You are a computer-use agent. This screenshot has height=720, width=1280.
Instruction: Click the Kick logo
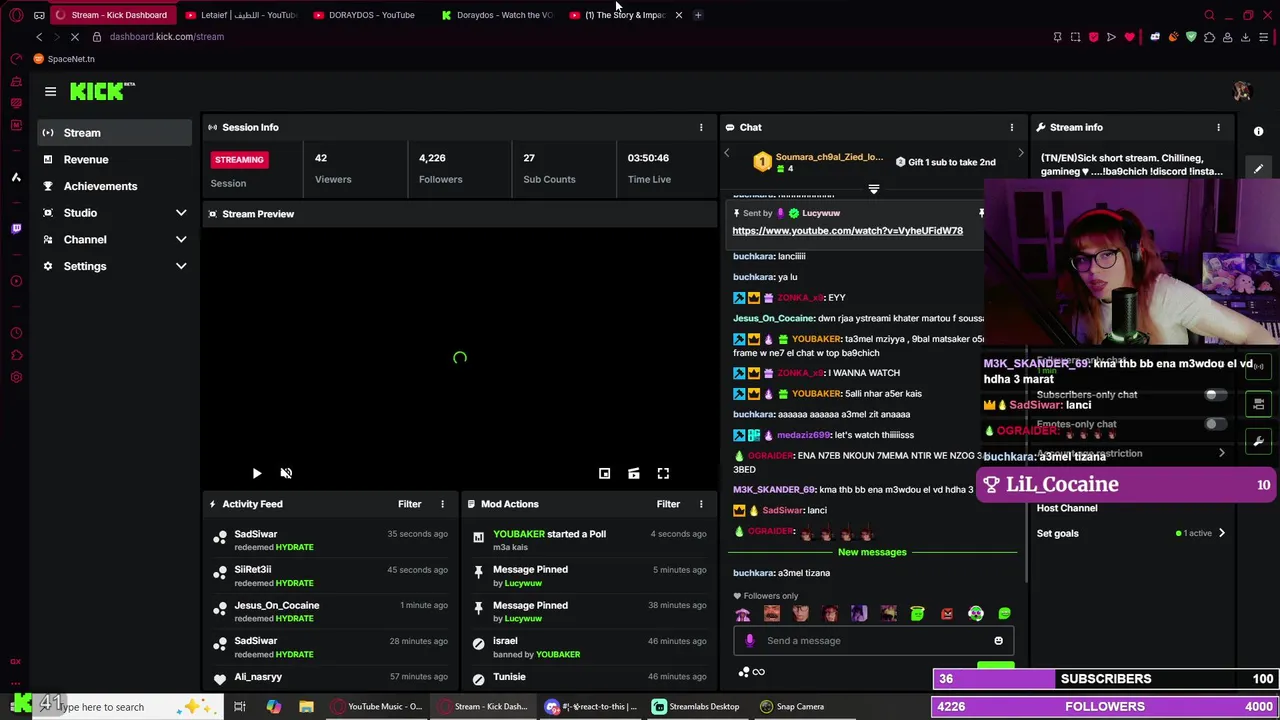point(101,91)
